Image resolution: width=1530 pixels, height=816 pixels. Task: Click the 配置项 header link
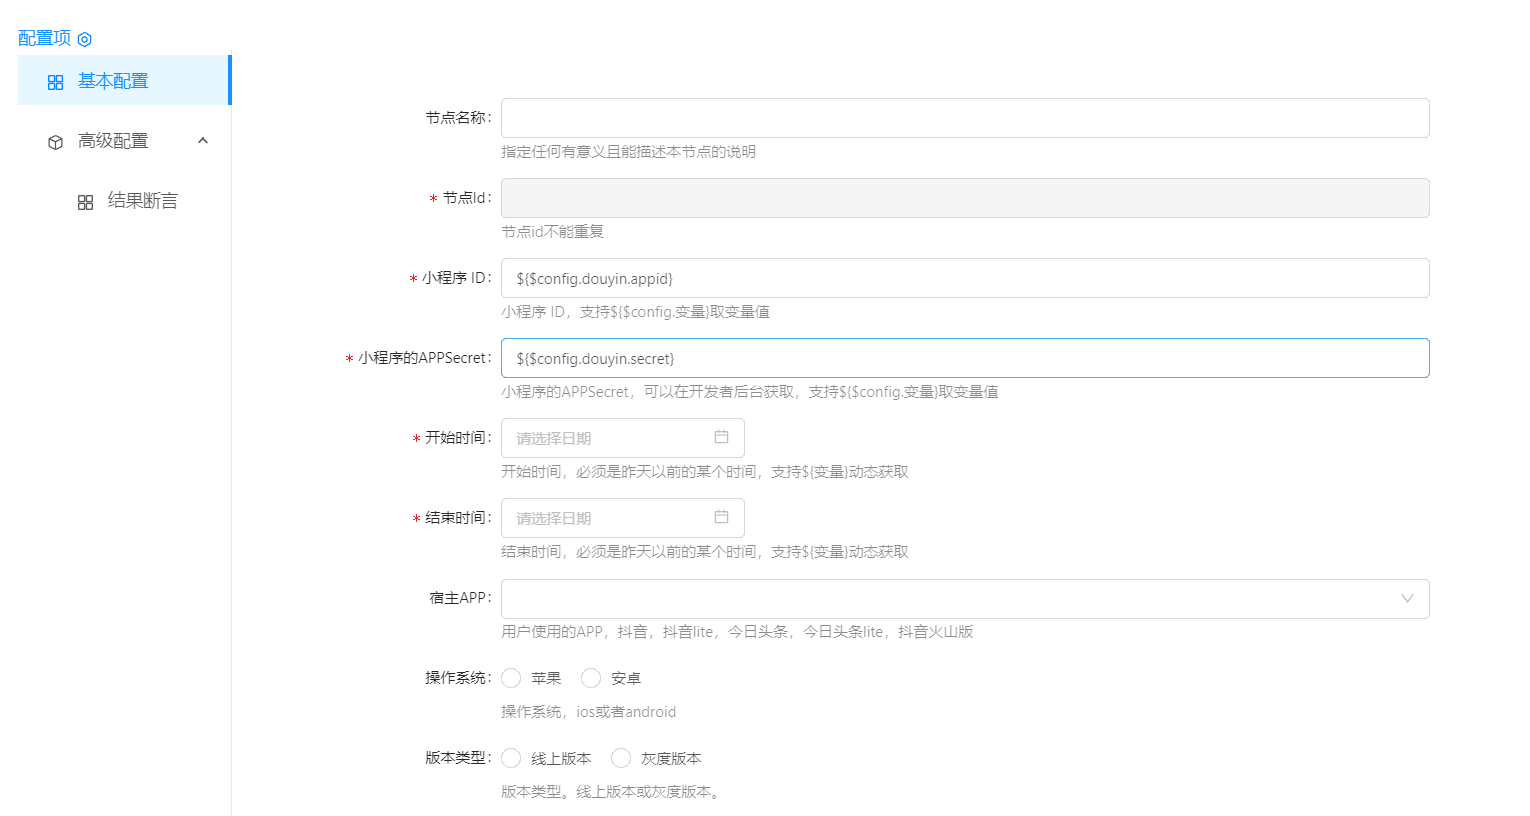point(45,38)
